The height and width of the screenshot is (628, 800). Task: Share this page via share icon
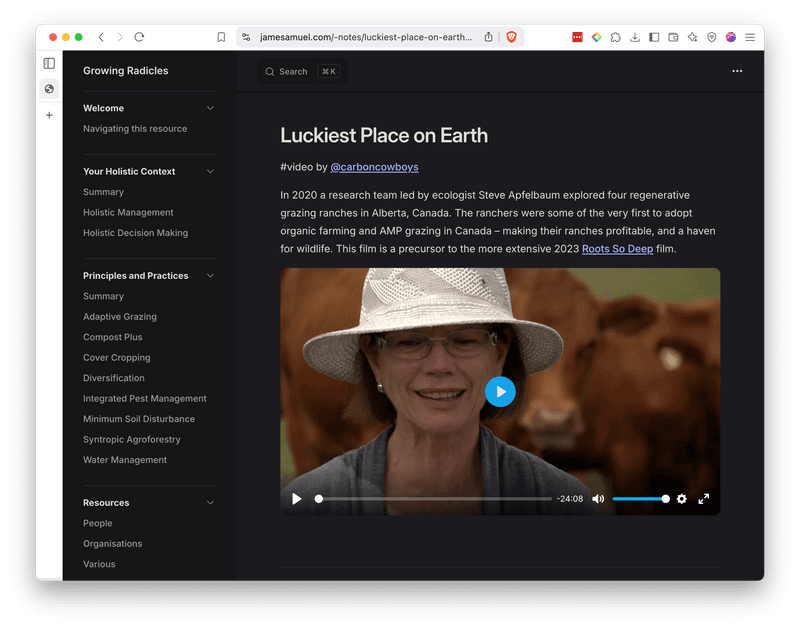(488, 37)
